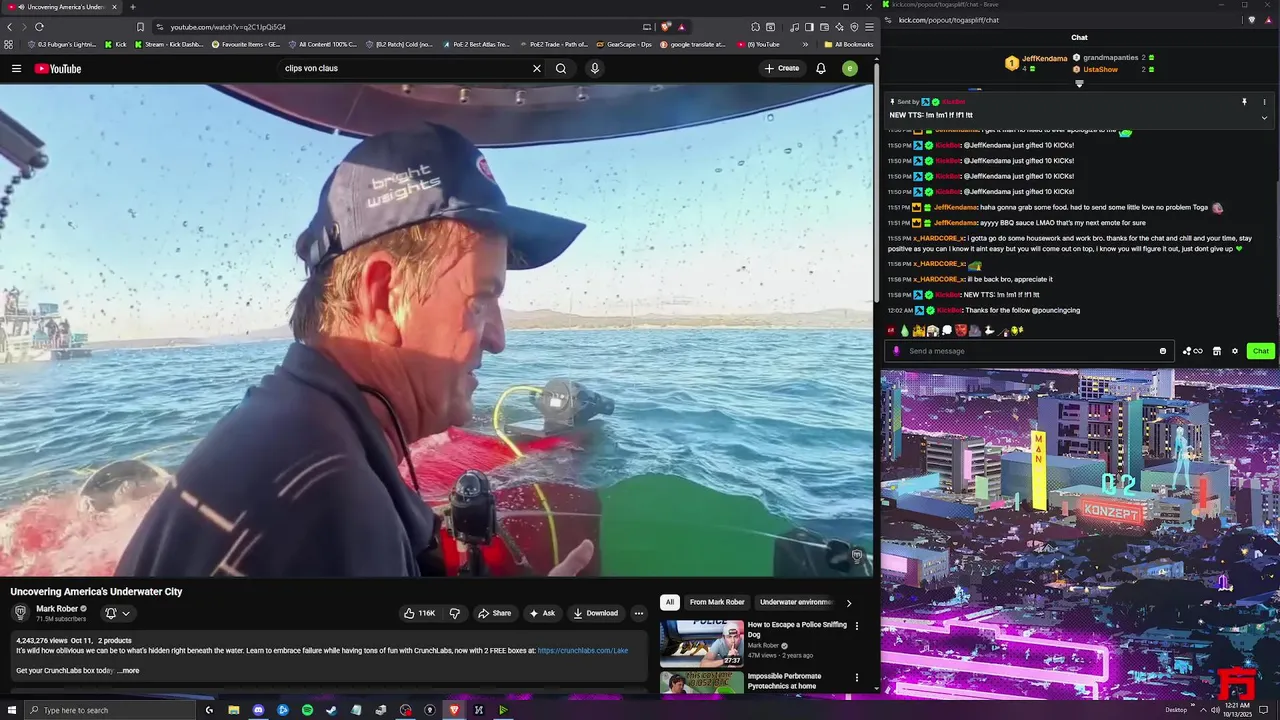Viewport: 1280px width, 720px height.
Task: Focus the Kick 'Send a message' field
Action: [1028, 351]
